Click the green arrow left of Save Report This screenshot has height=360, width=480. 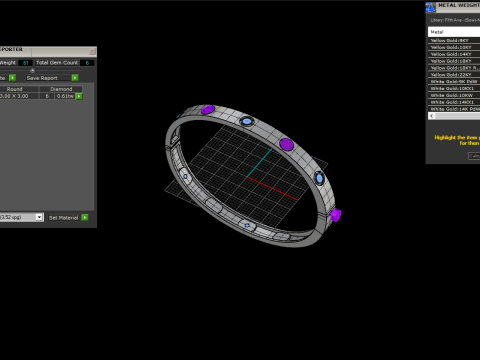(12, 78)
